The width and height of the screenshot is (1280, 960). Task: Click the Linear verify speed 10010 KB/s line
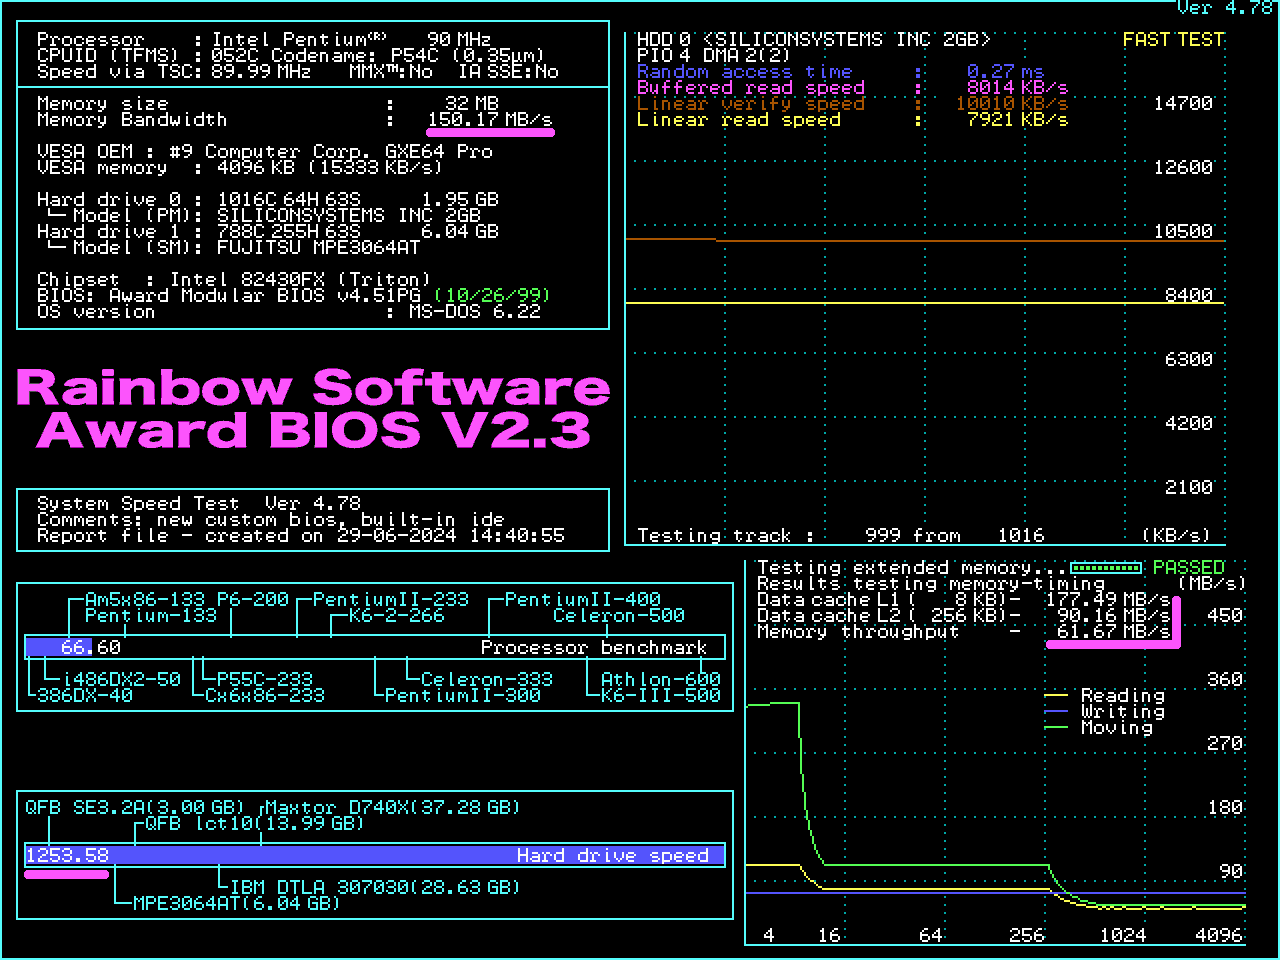852,104
